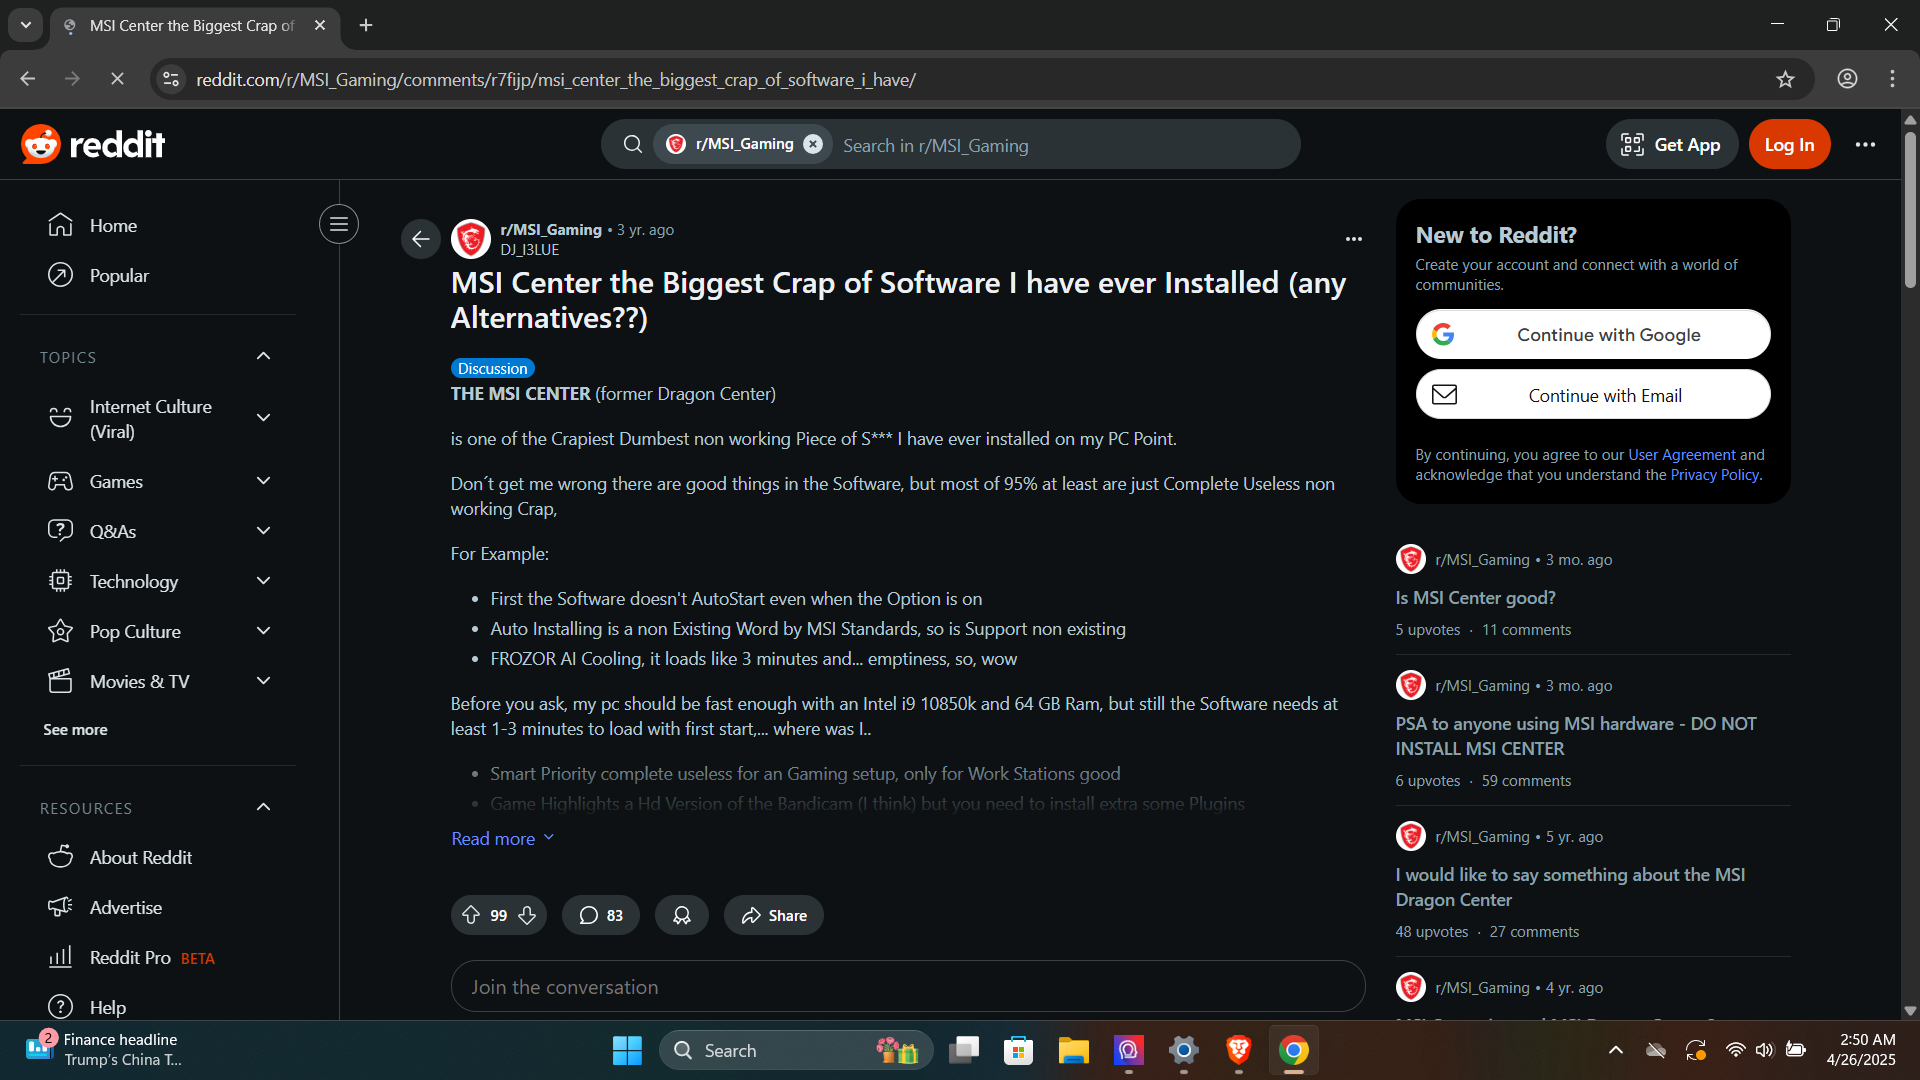Open the post's three-dot options menu

coord(1353,239)
